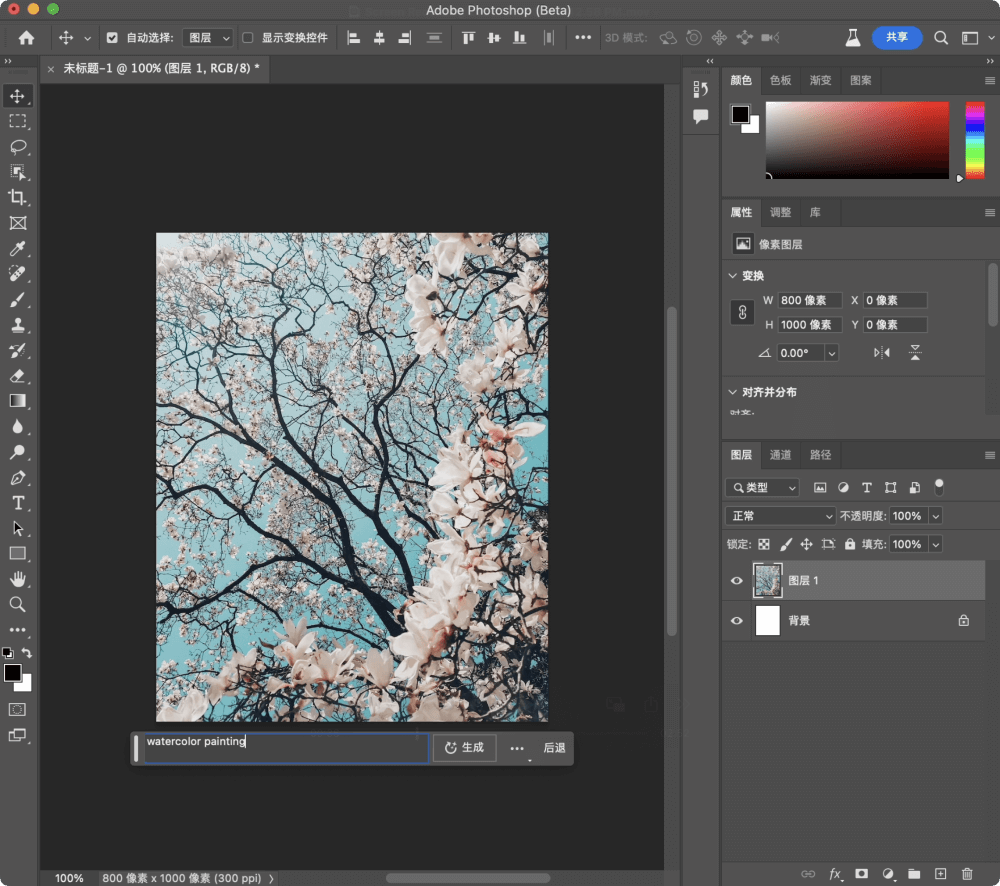1000x886 pixels.
Task: Toggle lock image pixels brush icon
Action: click(786, 544)
